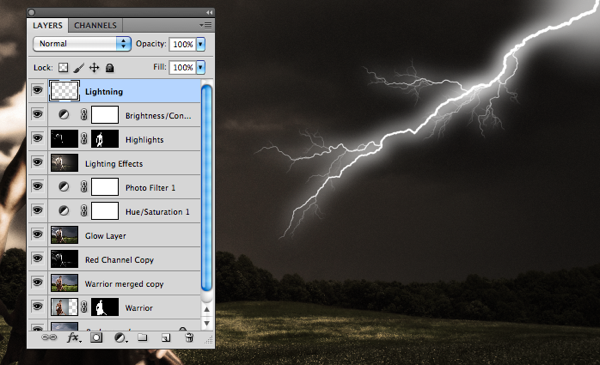Select the Lighting Effects layer thumbnail

[x=64, y=163]
